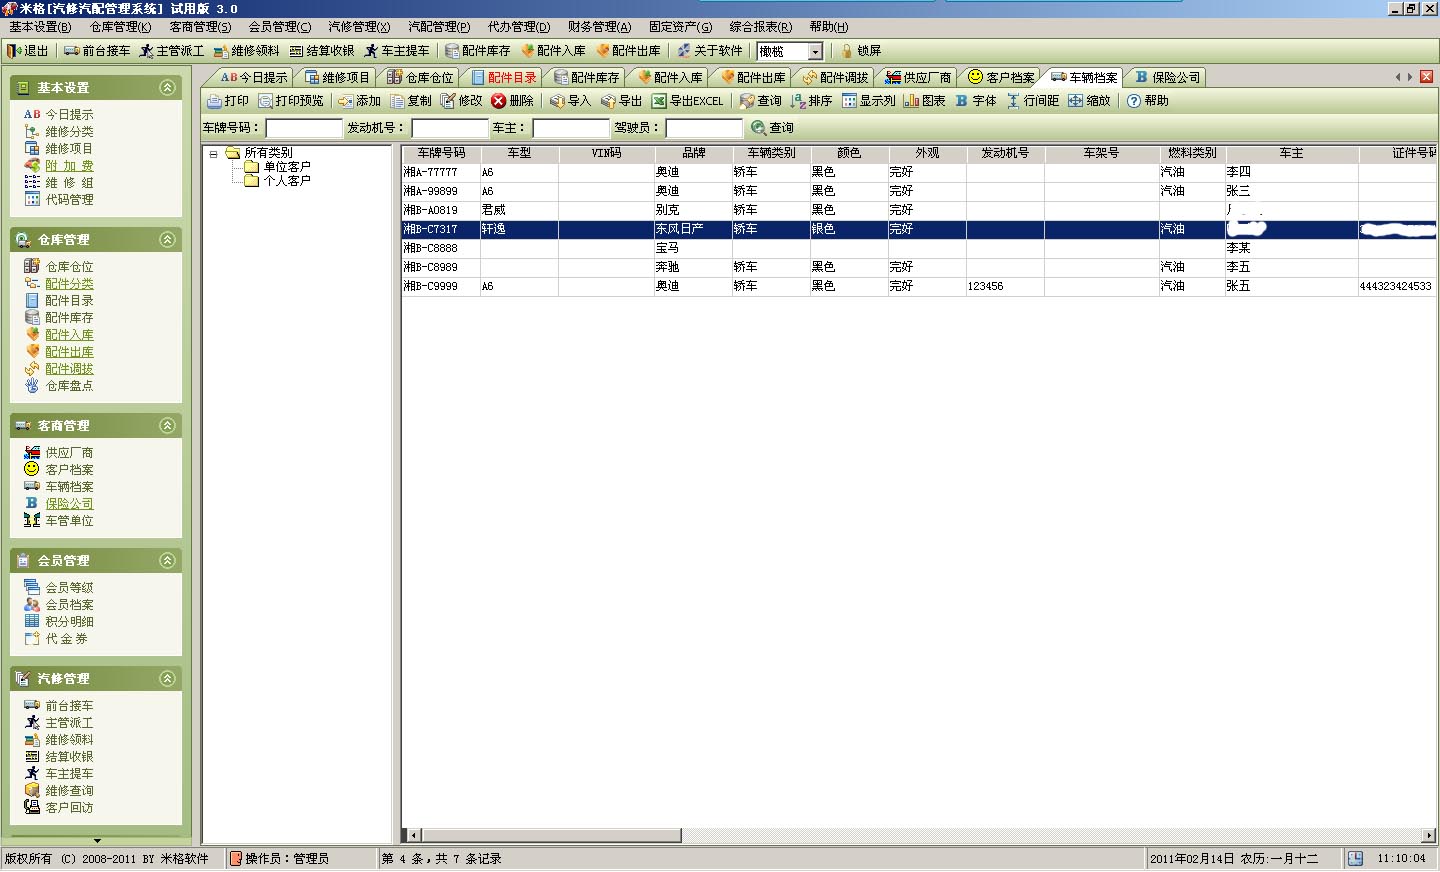This screenshot has width=1440, height=872.
Task: Switch to the 今日提示 tab
Action: (253, 77)
